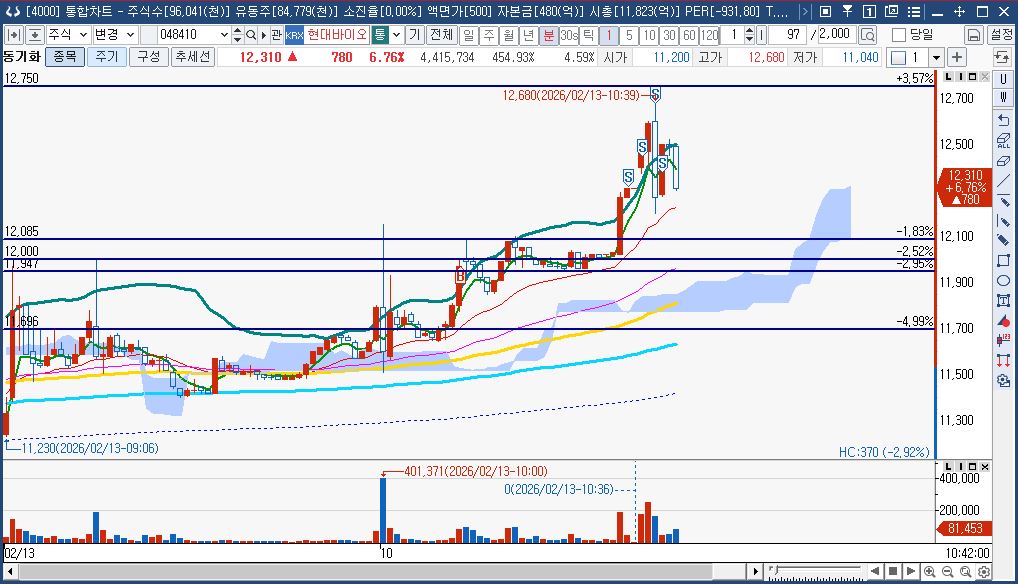Image resolution: width=1018 pixels, height=584 pixels.
Task: Toggle the 일 (daily) chart period
Action: click(468, 35)
